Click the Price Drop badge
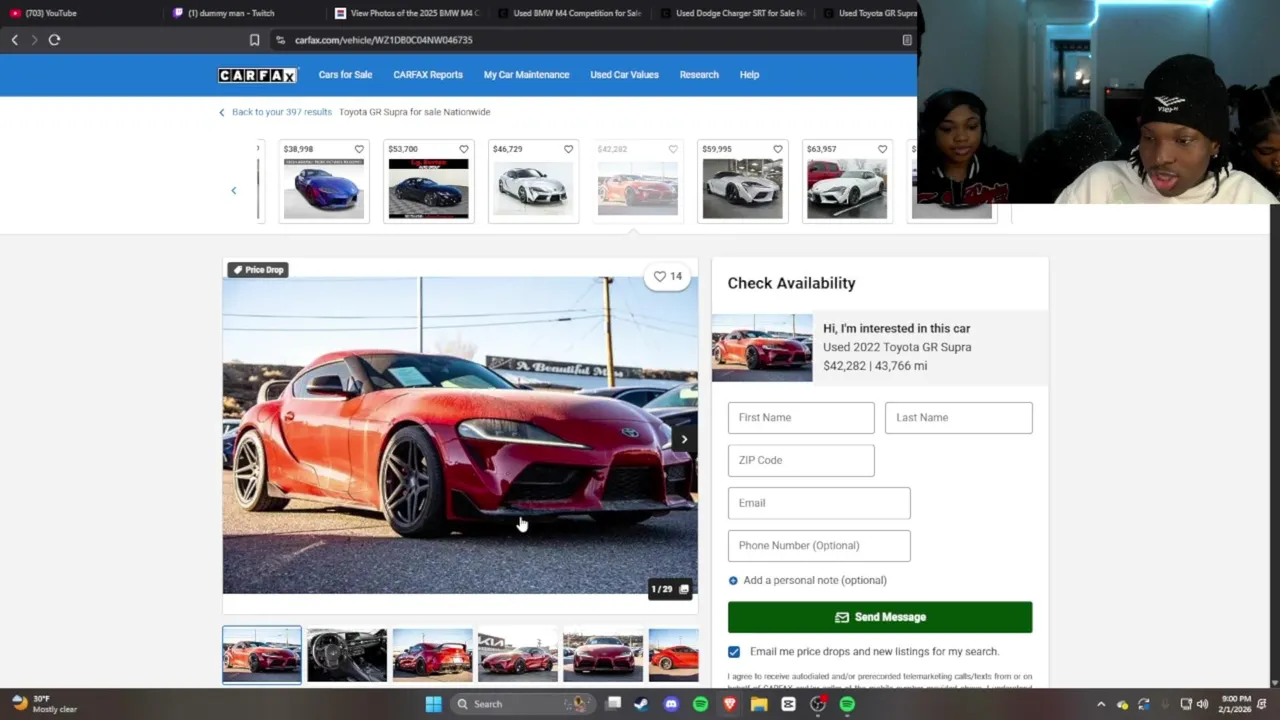 tap(257, 270)
